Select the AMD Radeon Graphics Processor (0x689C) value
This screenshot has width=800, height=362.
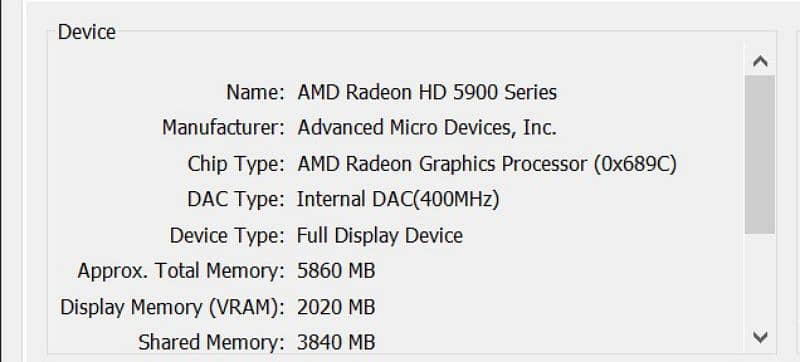tap(487, 164)
